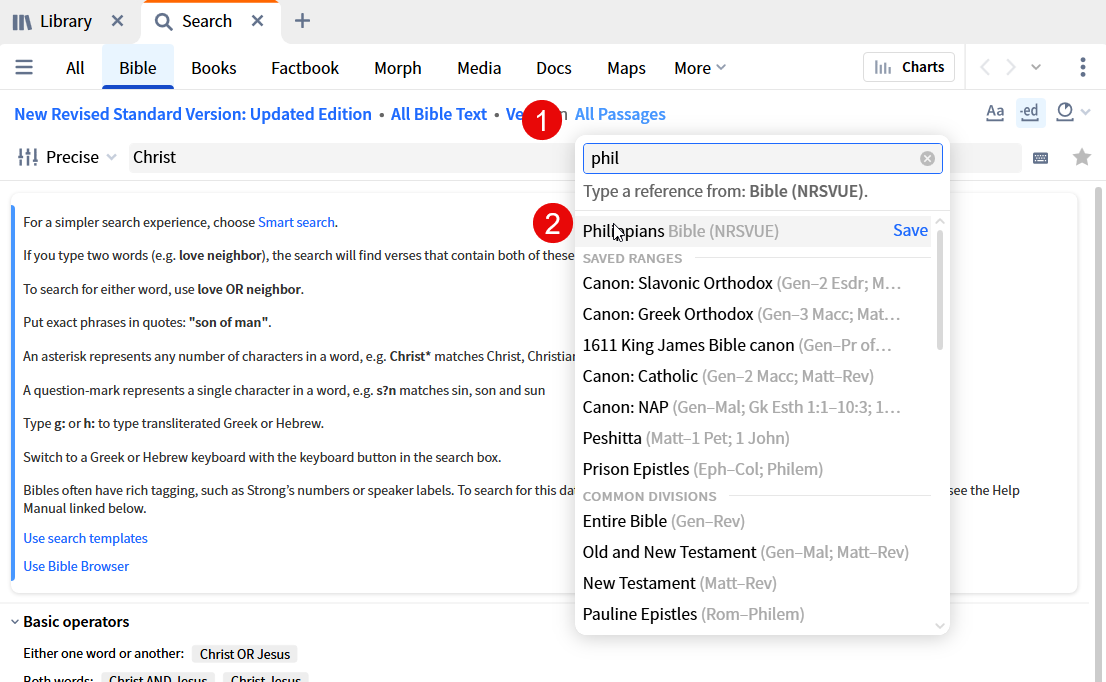Click the reference range input containing phil

pos(762,159)
